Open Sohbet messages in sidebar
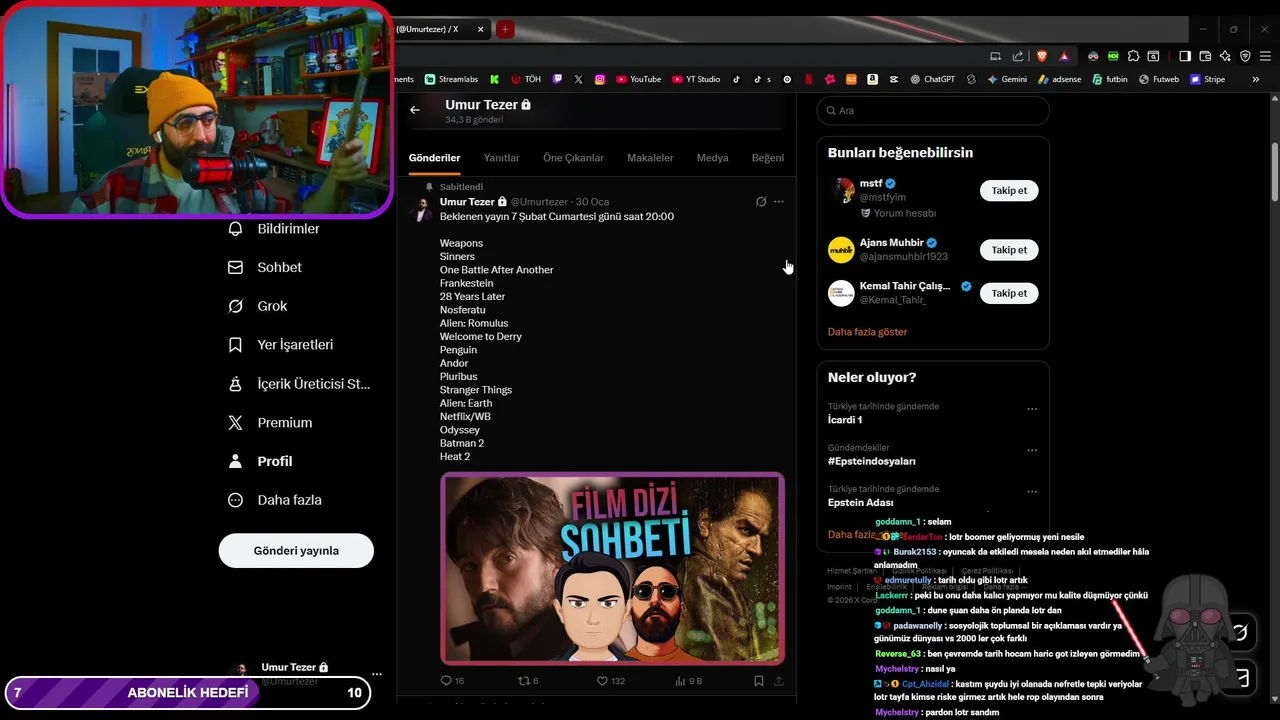Screen dimensions: 1280x720 (265, 267)
